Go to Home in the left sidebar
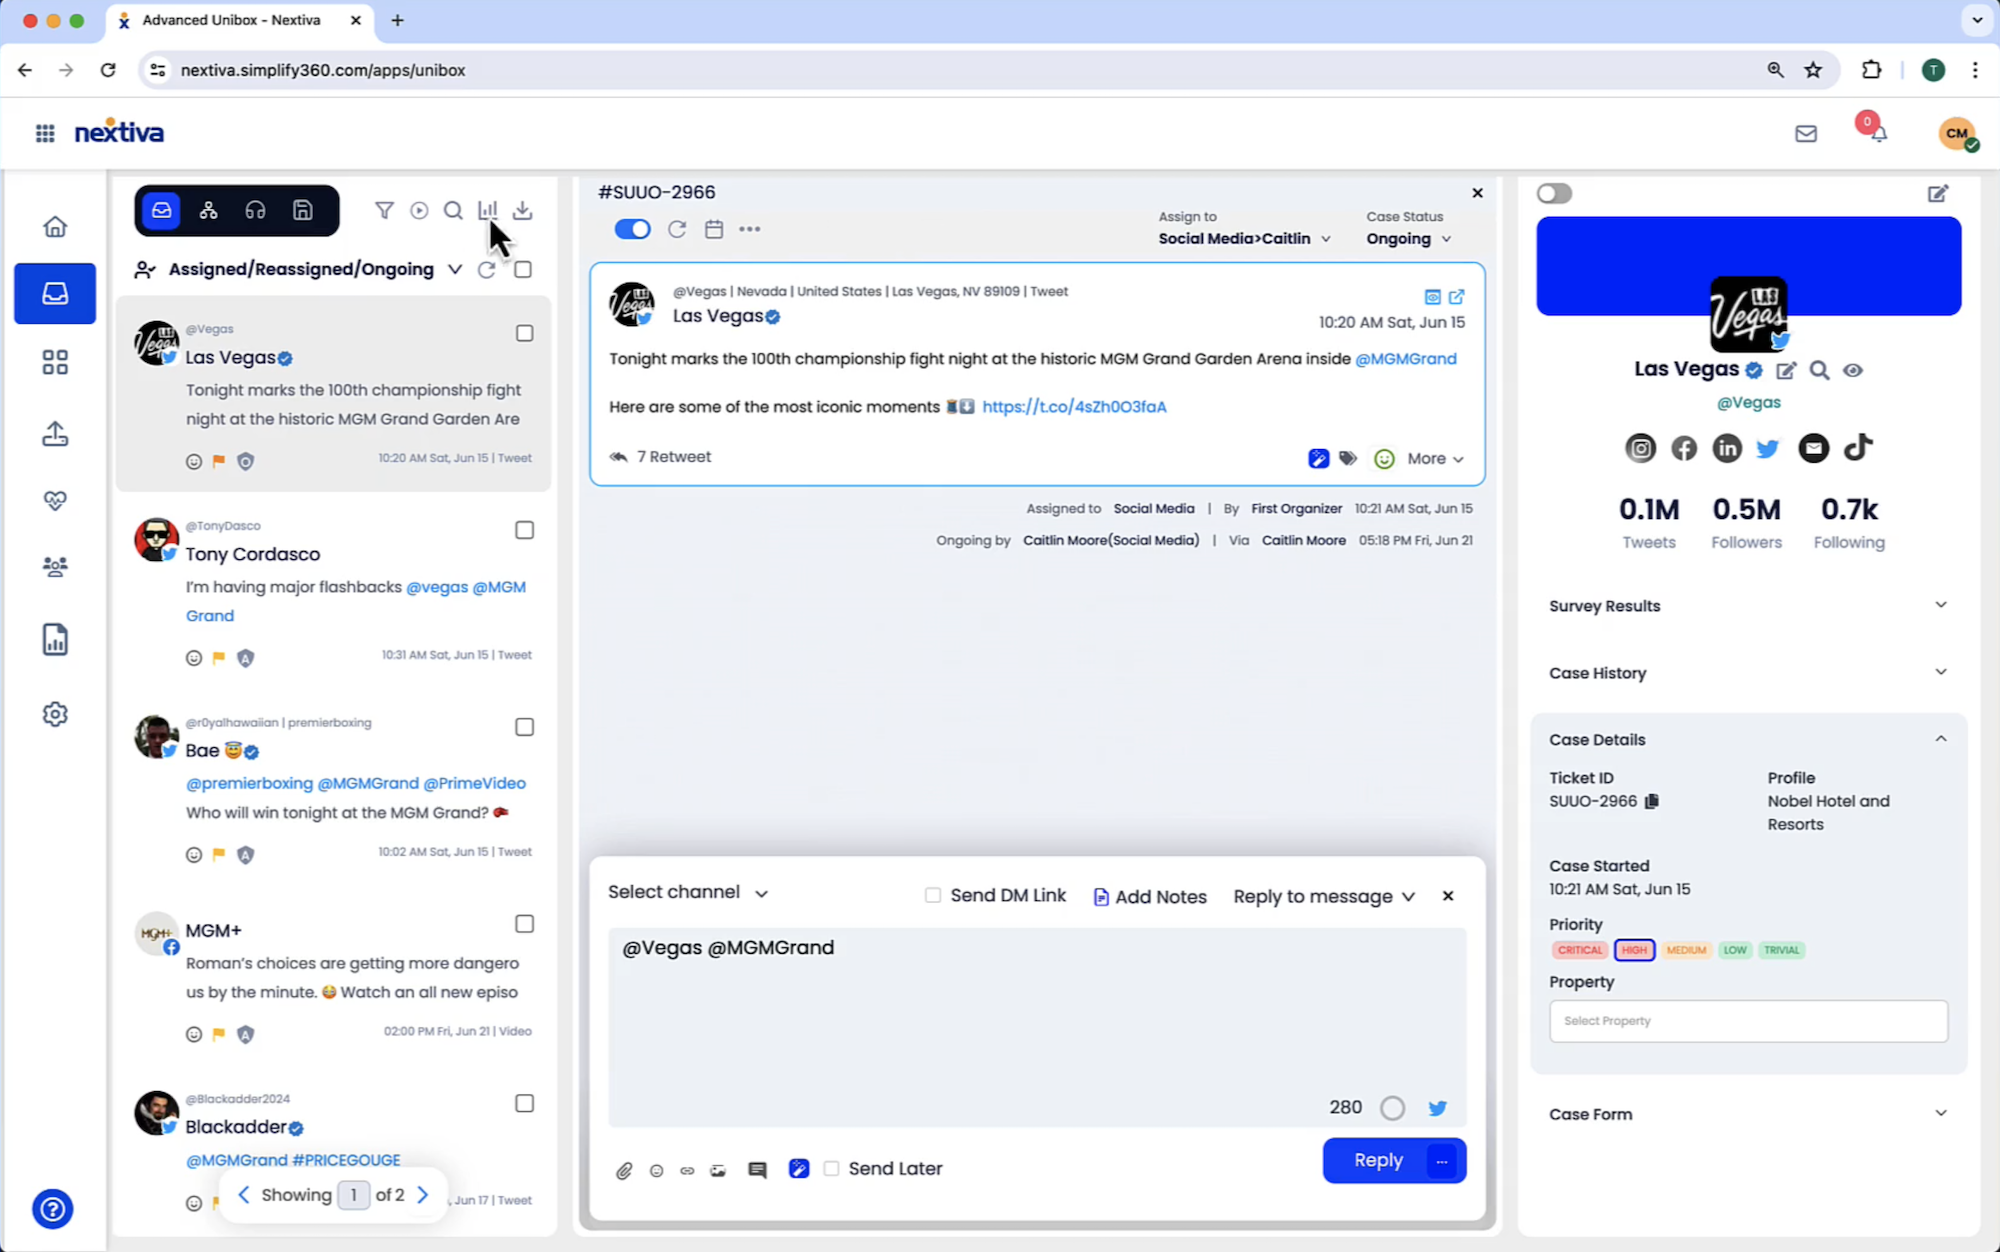 (55, 227)
